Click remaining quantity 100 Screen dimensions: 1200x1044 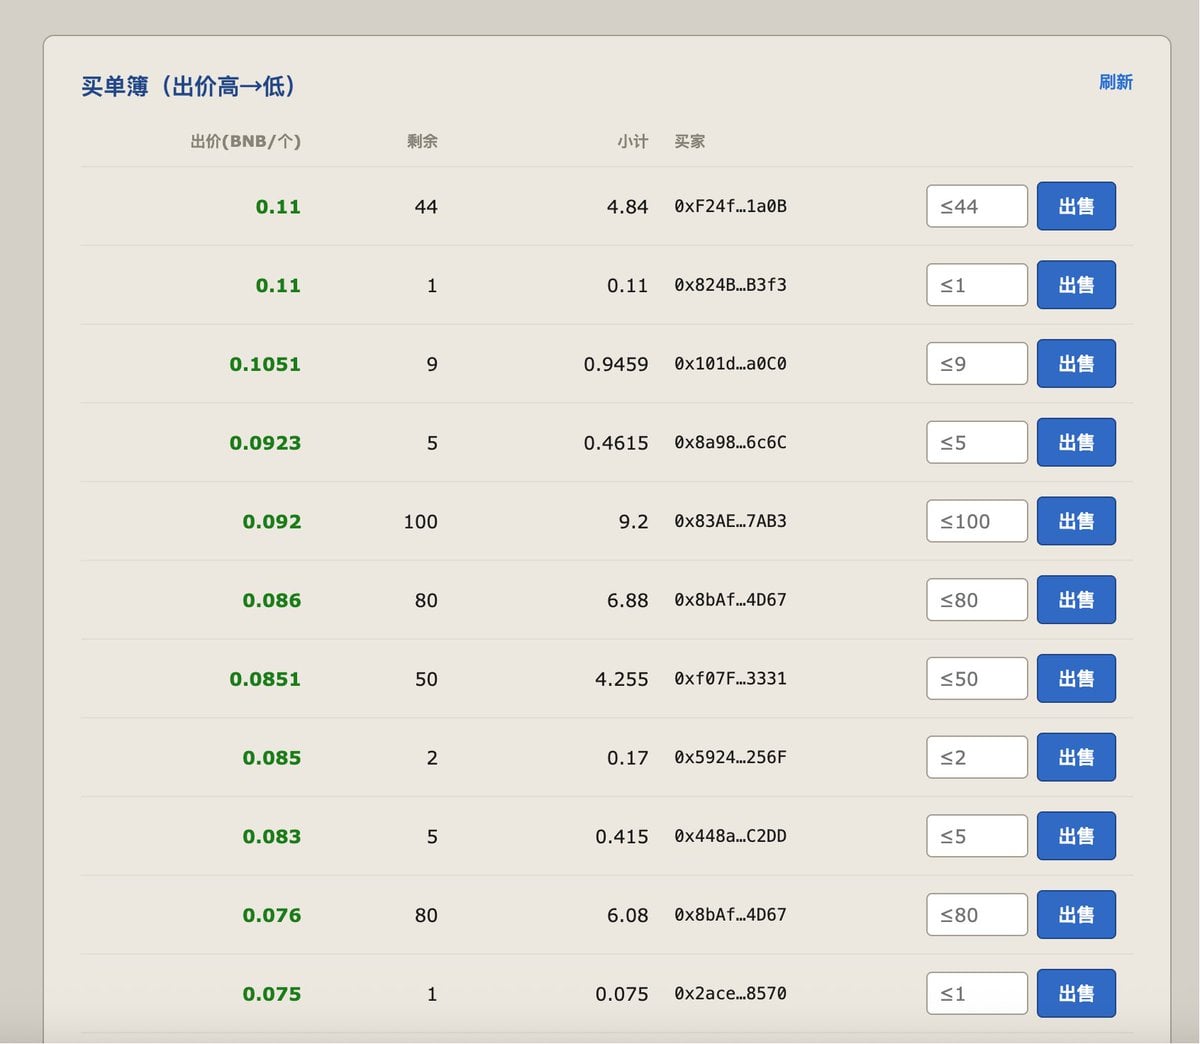coord(421,521)
